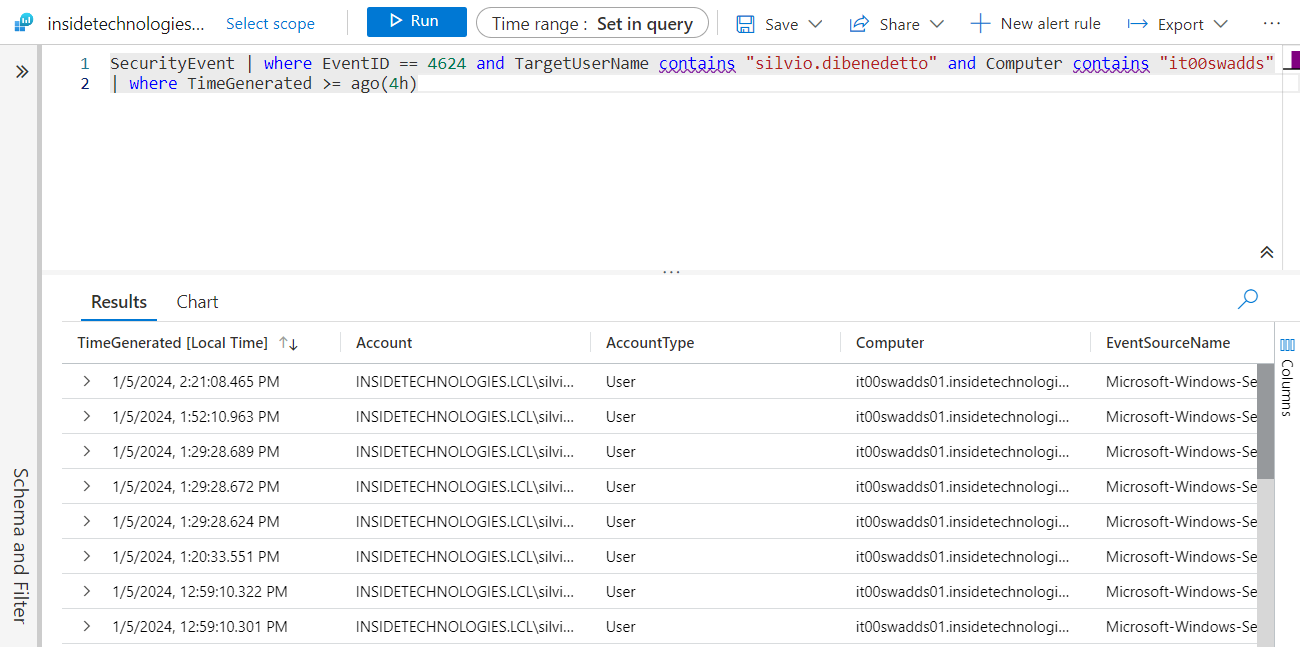Click User cell in 1:52:10.963 PM row

tap(620, 417)
